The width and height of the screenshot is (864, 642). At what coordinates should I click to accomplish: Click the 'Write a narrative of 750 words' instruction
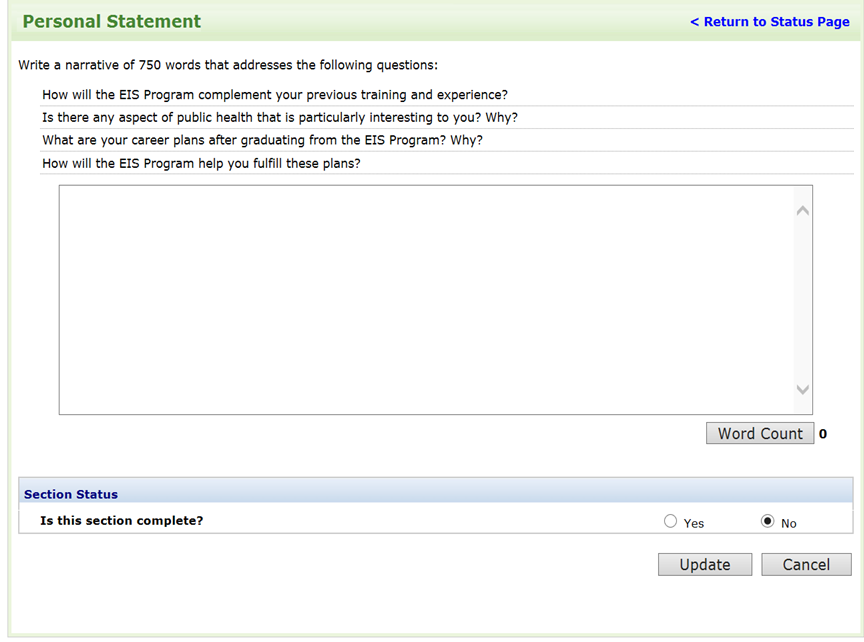[228, 66]
